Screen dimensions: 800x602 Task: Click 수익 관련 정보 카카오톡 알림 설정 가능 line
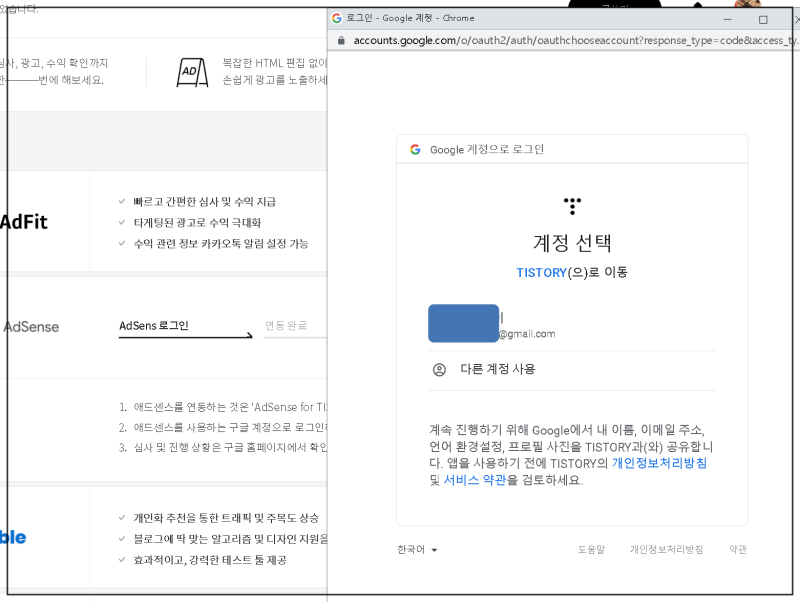click(221, 244)
